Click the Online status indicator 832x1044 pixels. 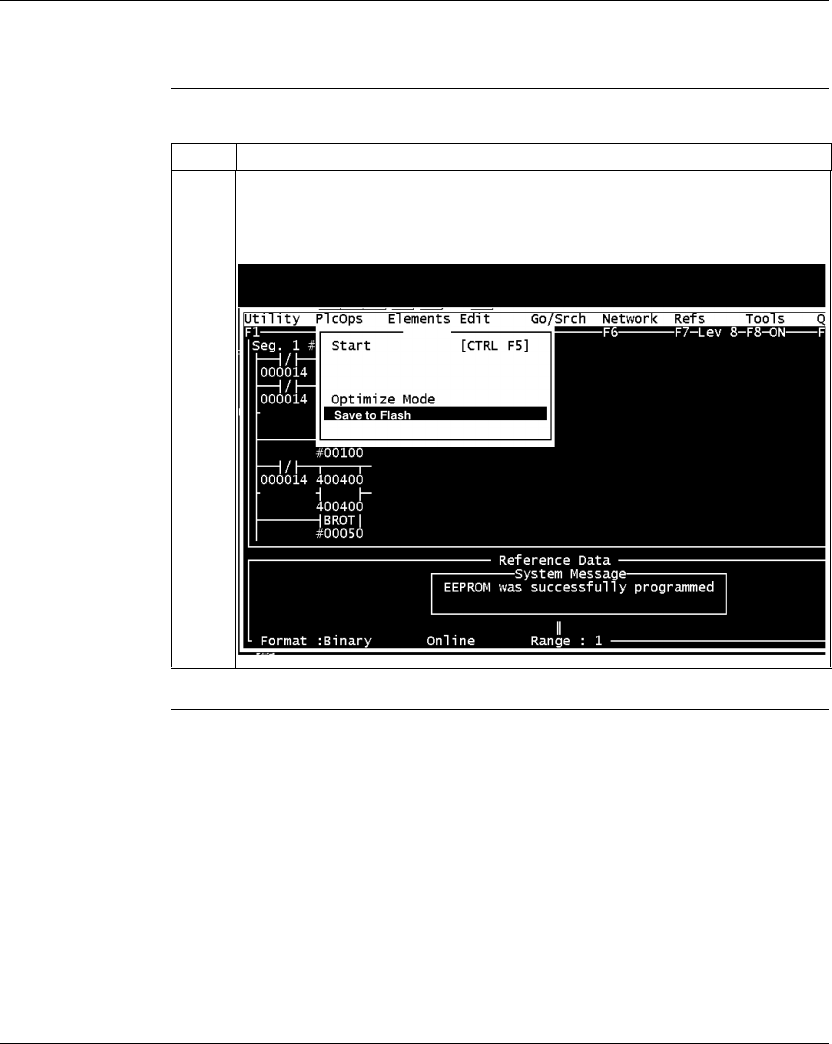451,641
